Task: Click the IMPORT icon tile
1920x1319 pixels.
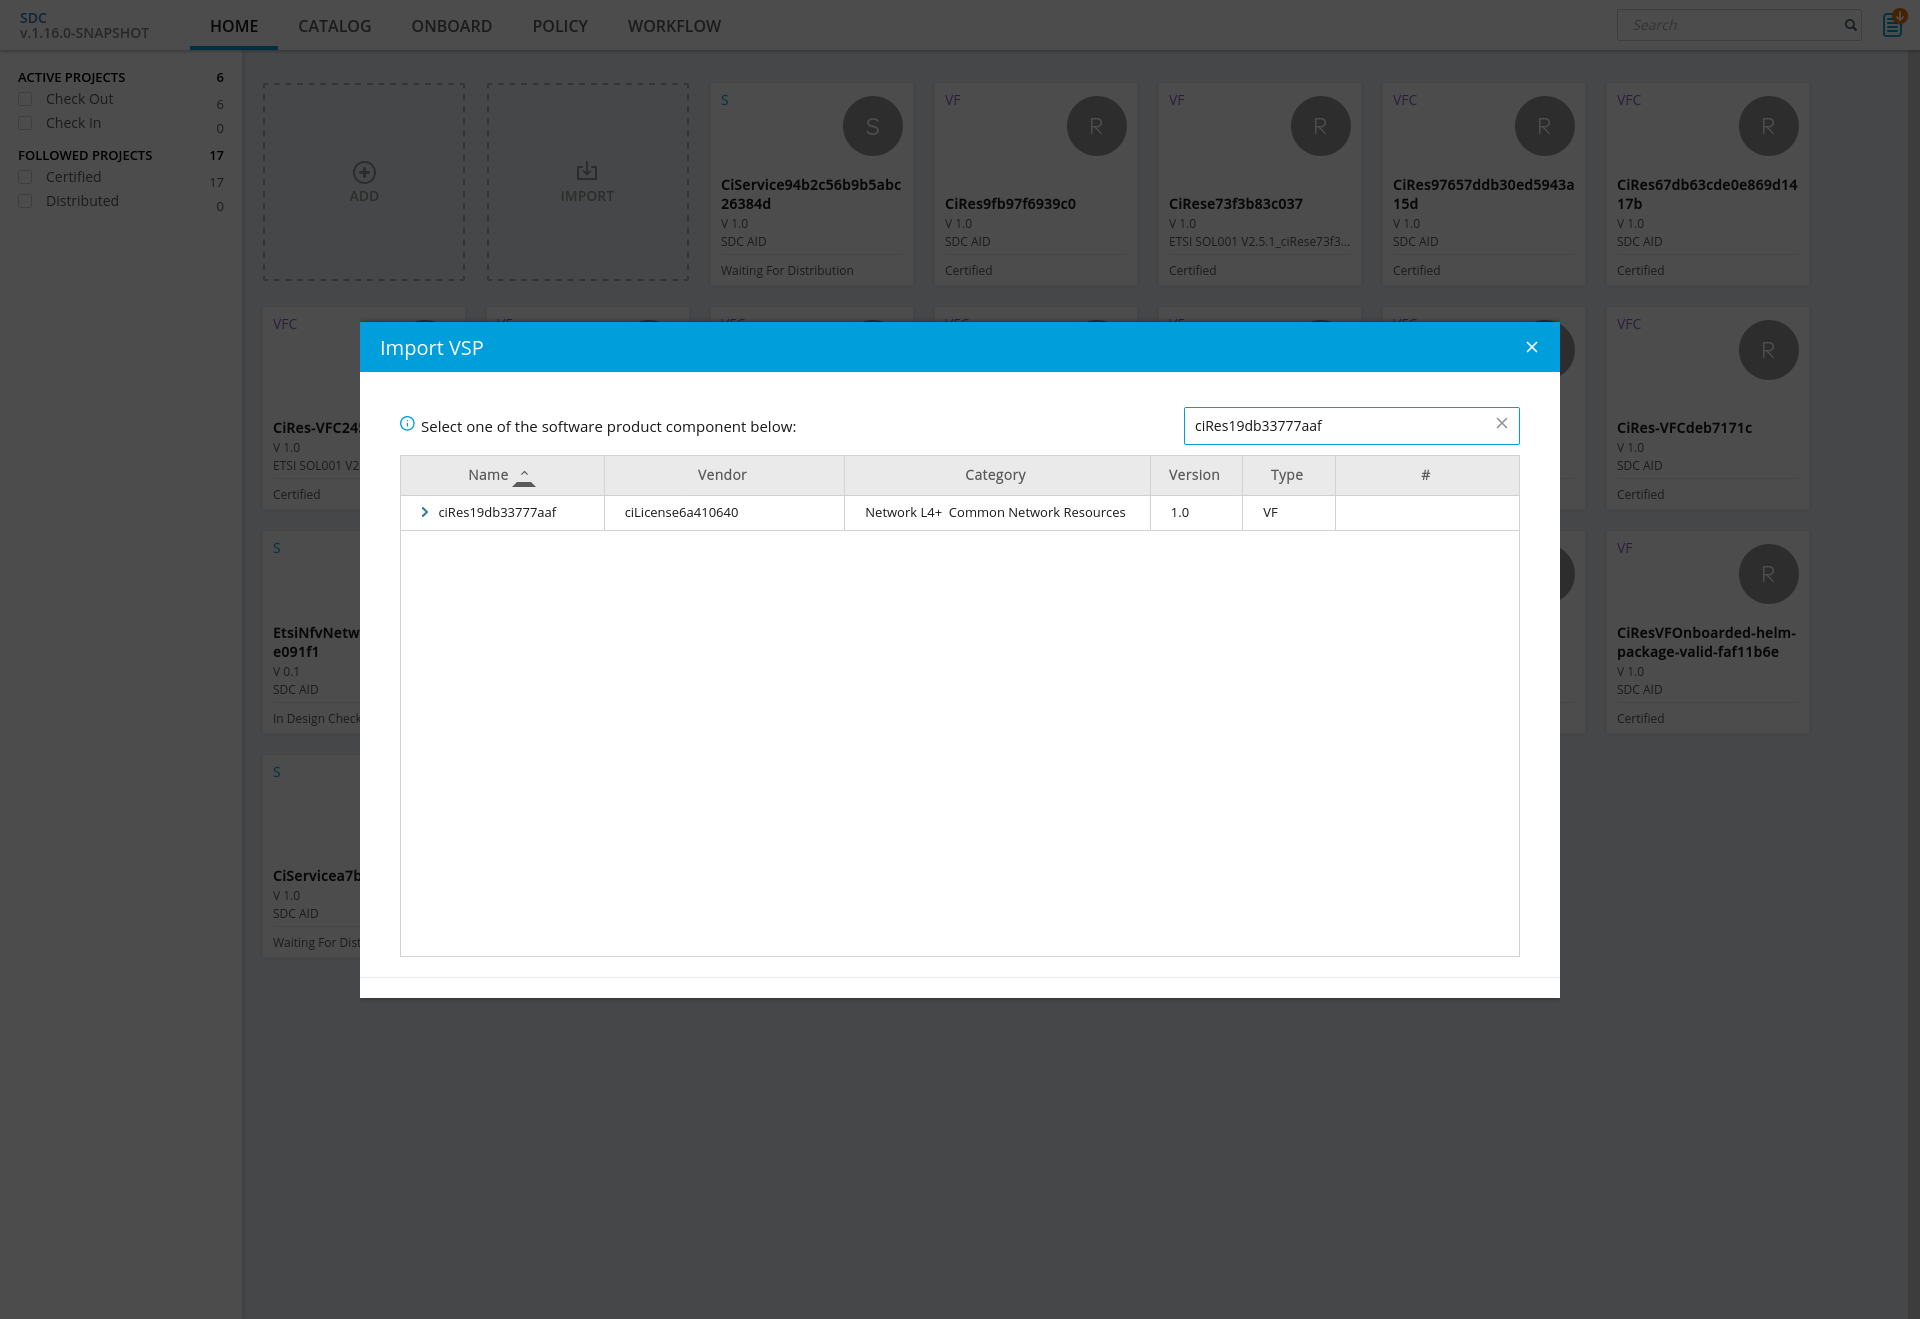Action: coord(587,172)
